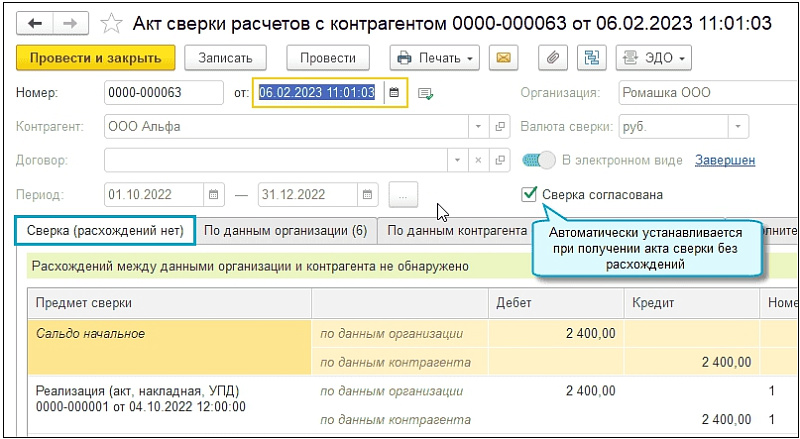Click the period end date field
The height and width of the screenshot is (439, 800).
[308, 194]
